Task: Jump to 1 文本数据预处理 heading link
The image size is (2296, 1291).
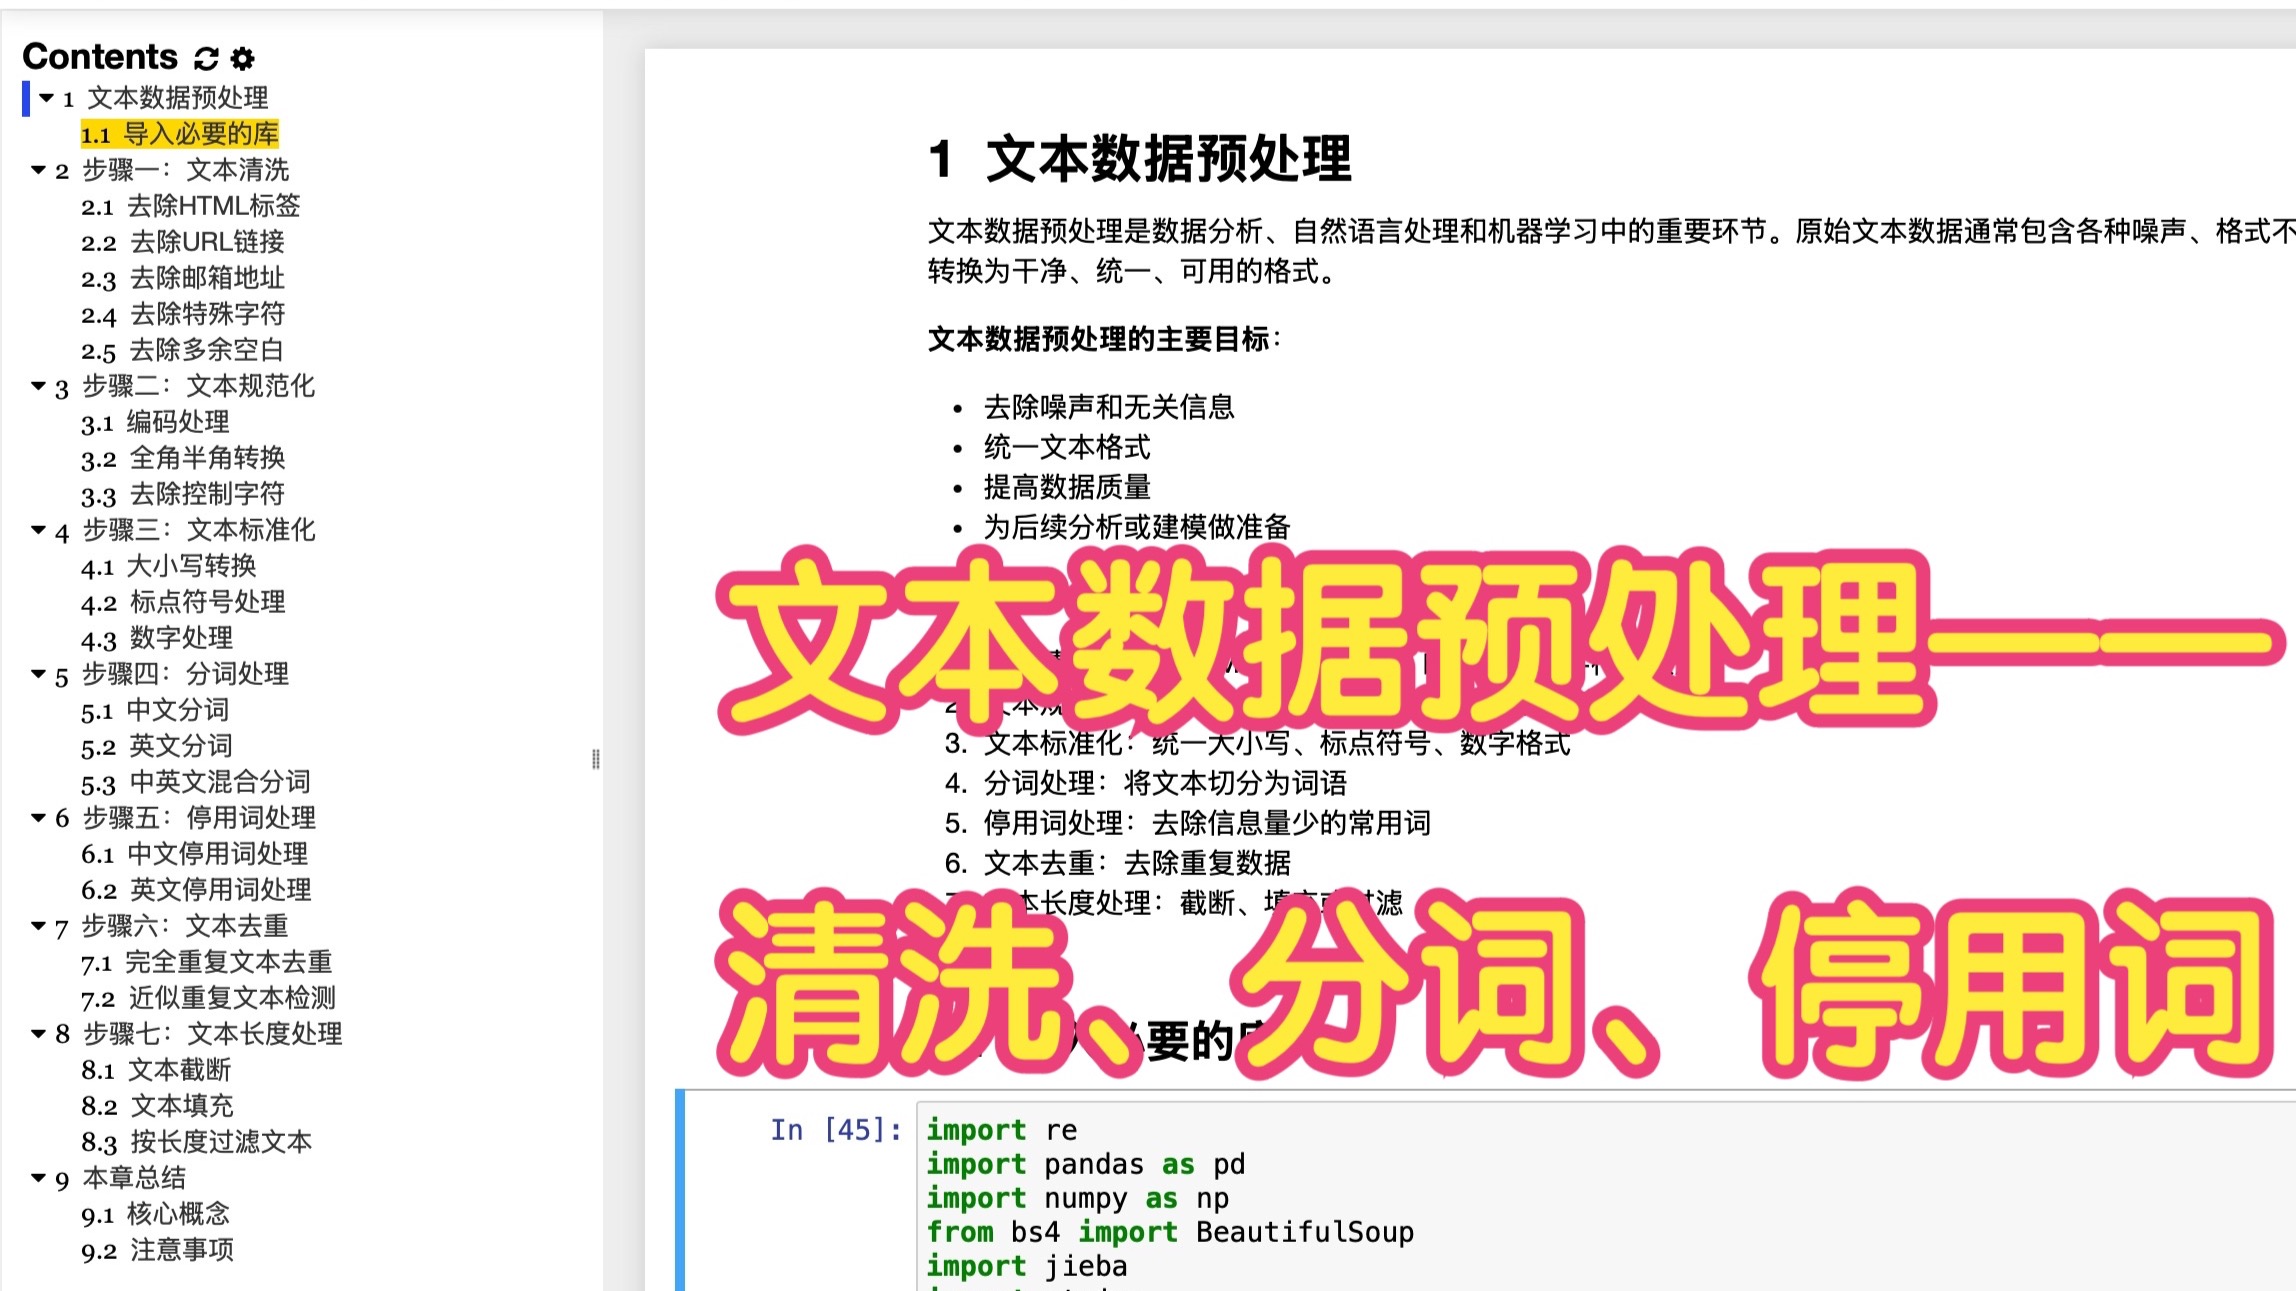Action: coord(166,98)
